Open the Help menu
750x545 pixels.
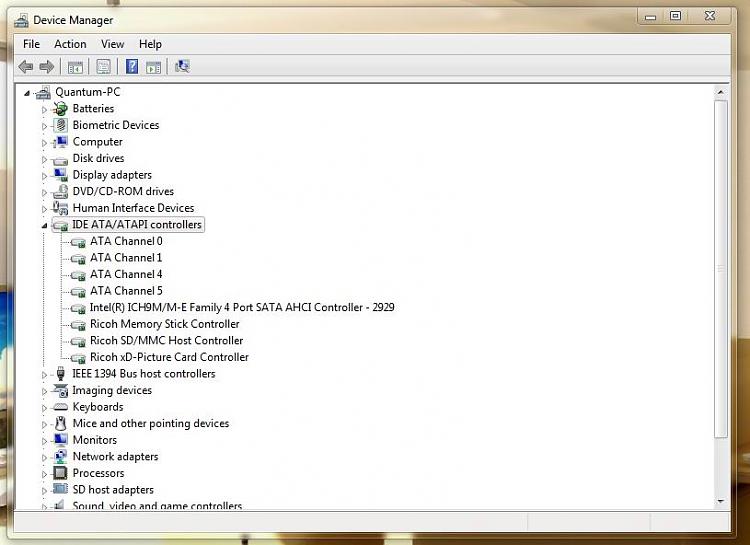coord(150,44)
